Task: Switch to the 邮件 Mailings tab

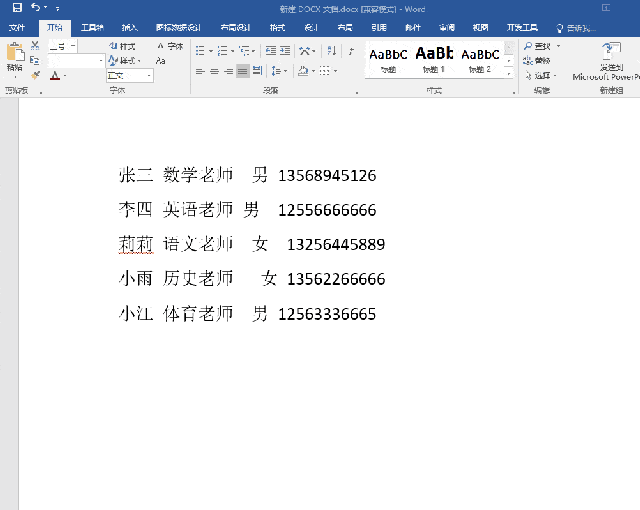Action: 413,27
